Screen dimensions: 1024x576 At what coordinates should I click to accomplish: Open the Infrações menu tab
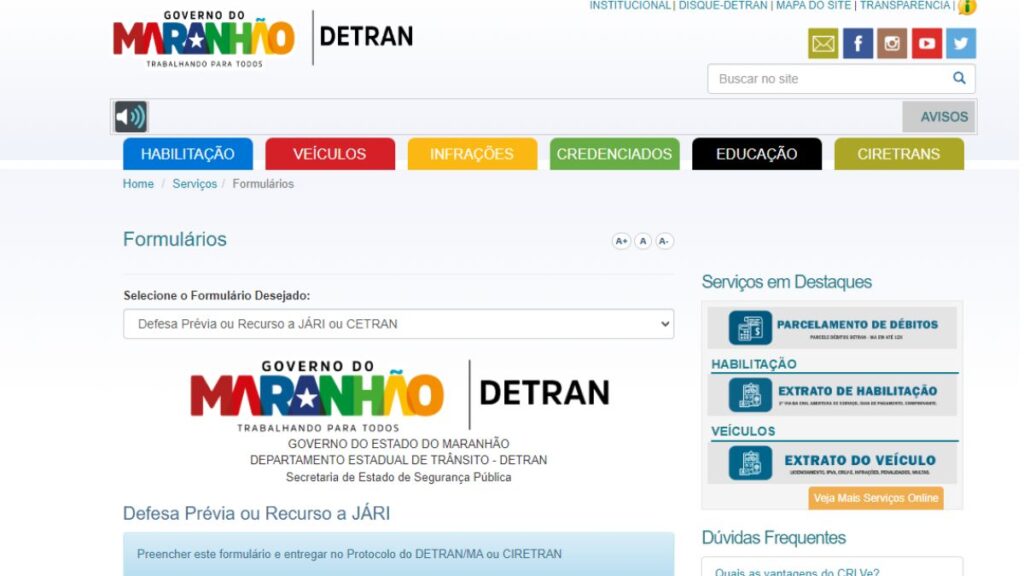click(472, 154)
